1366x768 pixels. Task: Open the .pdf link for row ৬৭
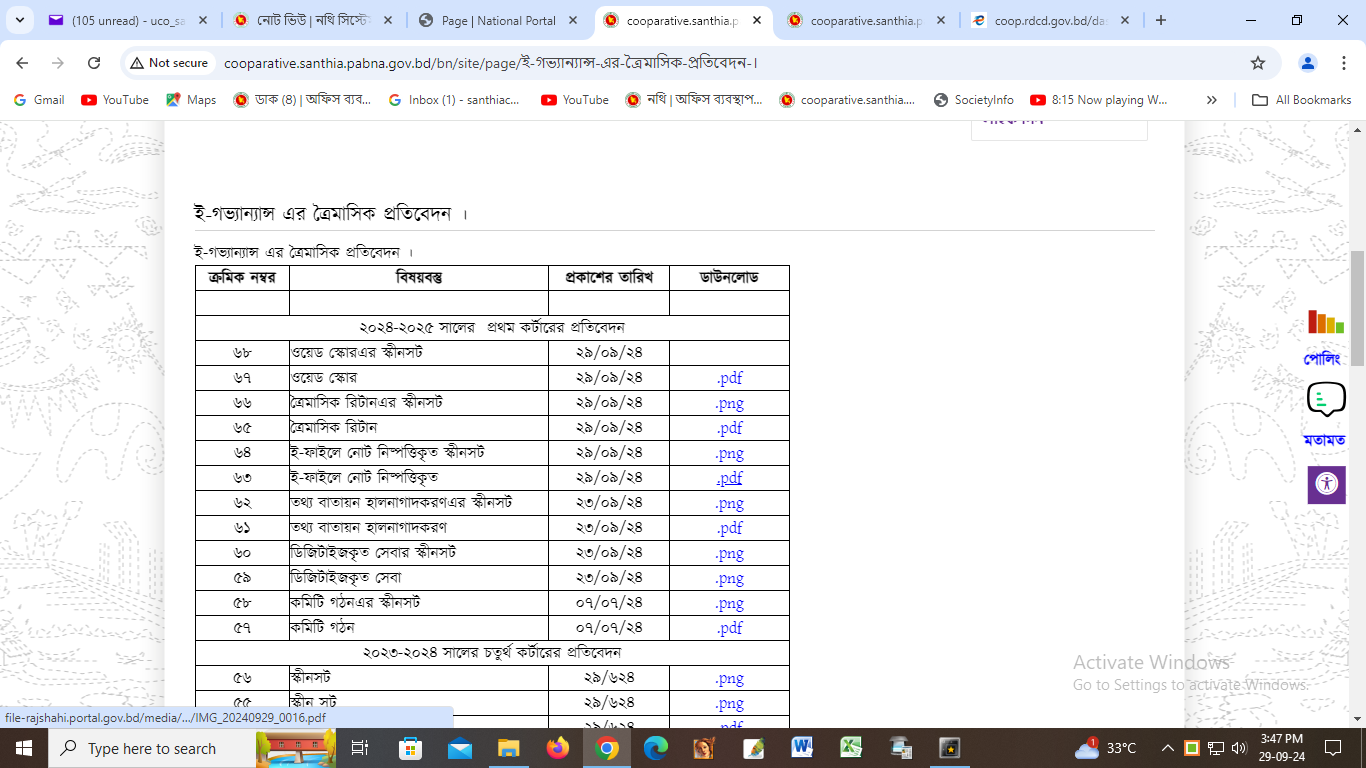729,378
